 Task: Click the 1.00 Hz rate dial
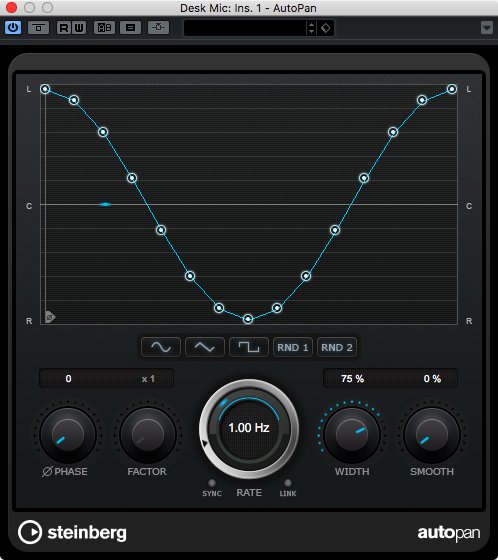(x=249, y=428)
